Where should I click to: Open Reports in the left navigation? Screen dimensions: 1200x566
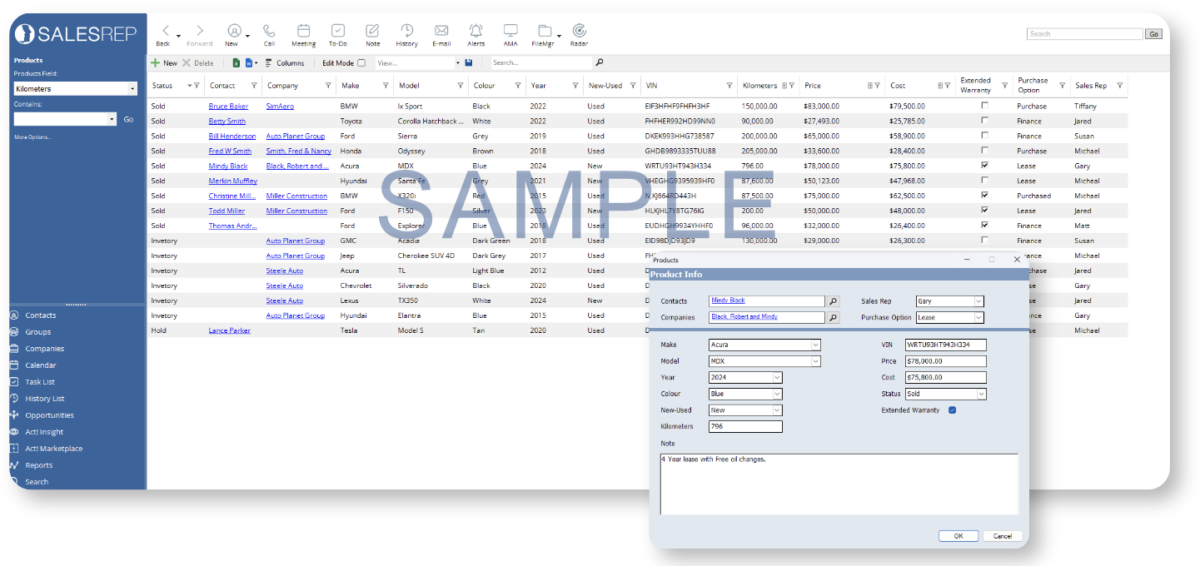click(x=38, y=465)
